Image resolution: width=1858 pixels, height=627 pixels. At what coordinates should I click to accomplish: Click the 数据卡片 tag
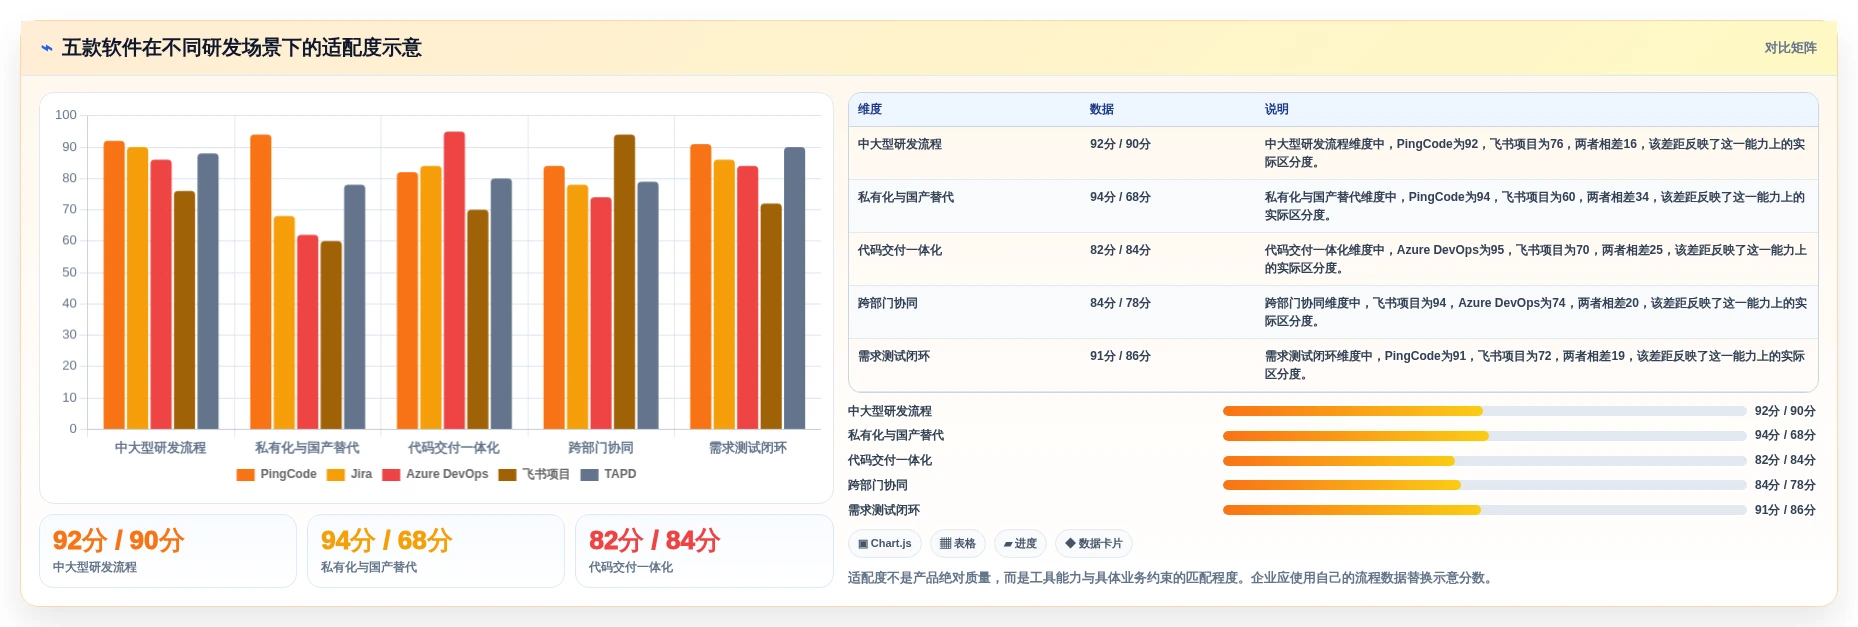tap(1094, 544)
